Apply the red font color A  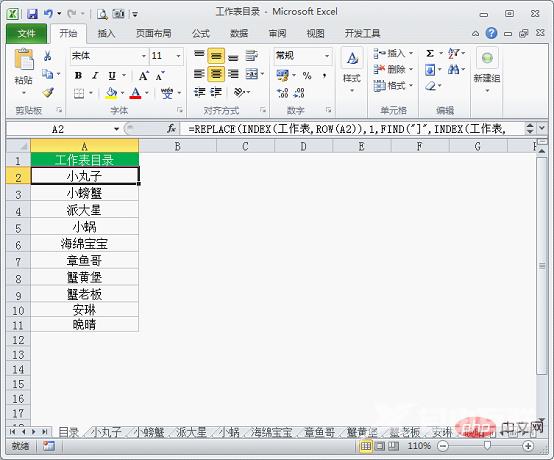pyautogui.click(x=135, y=93)
